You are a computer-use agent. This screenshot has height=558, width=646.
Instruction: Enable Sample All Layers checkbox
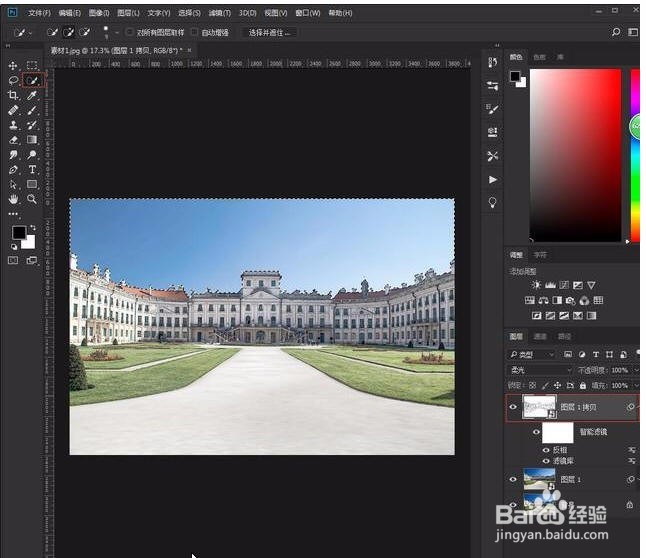coord(129,32)
